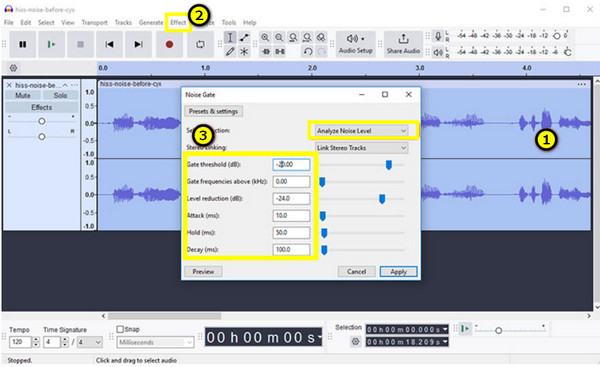Click the Pause button in transport toolbar
This screenshot has width=600, height=367.
tap(23, 44)
